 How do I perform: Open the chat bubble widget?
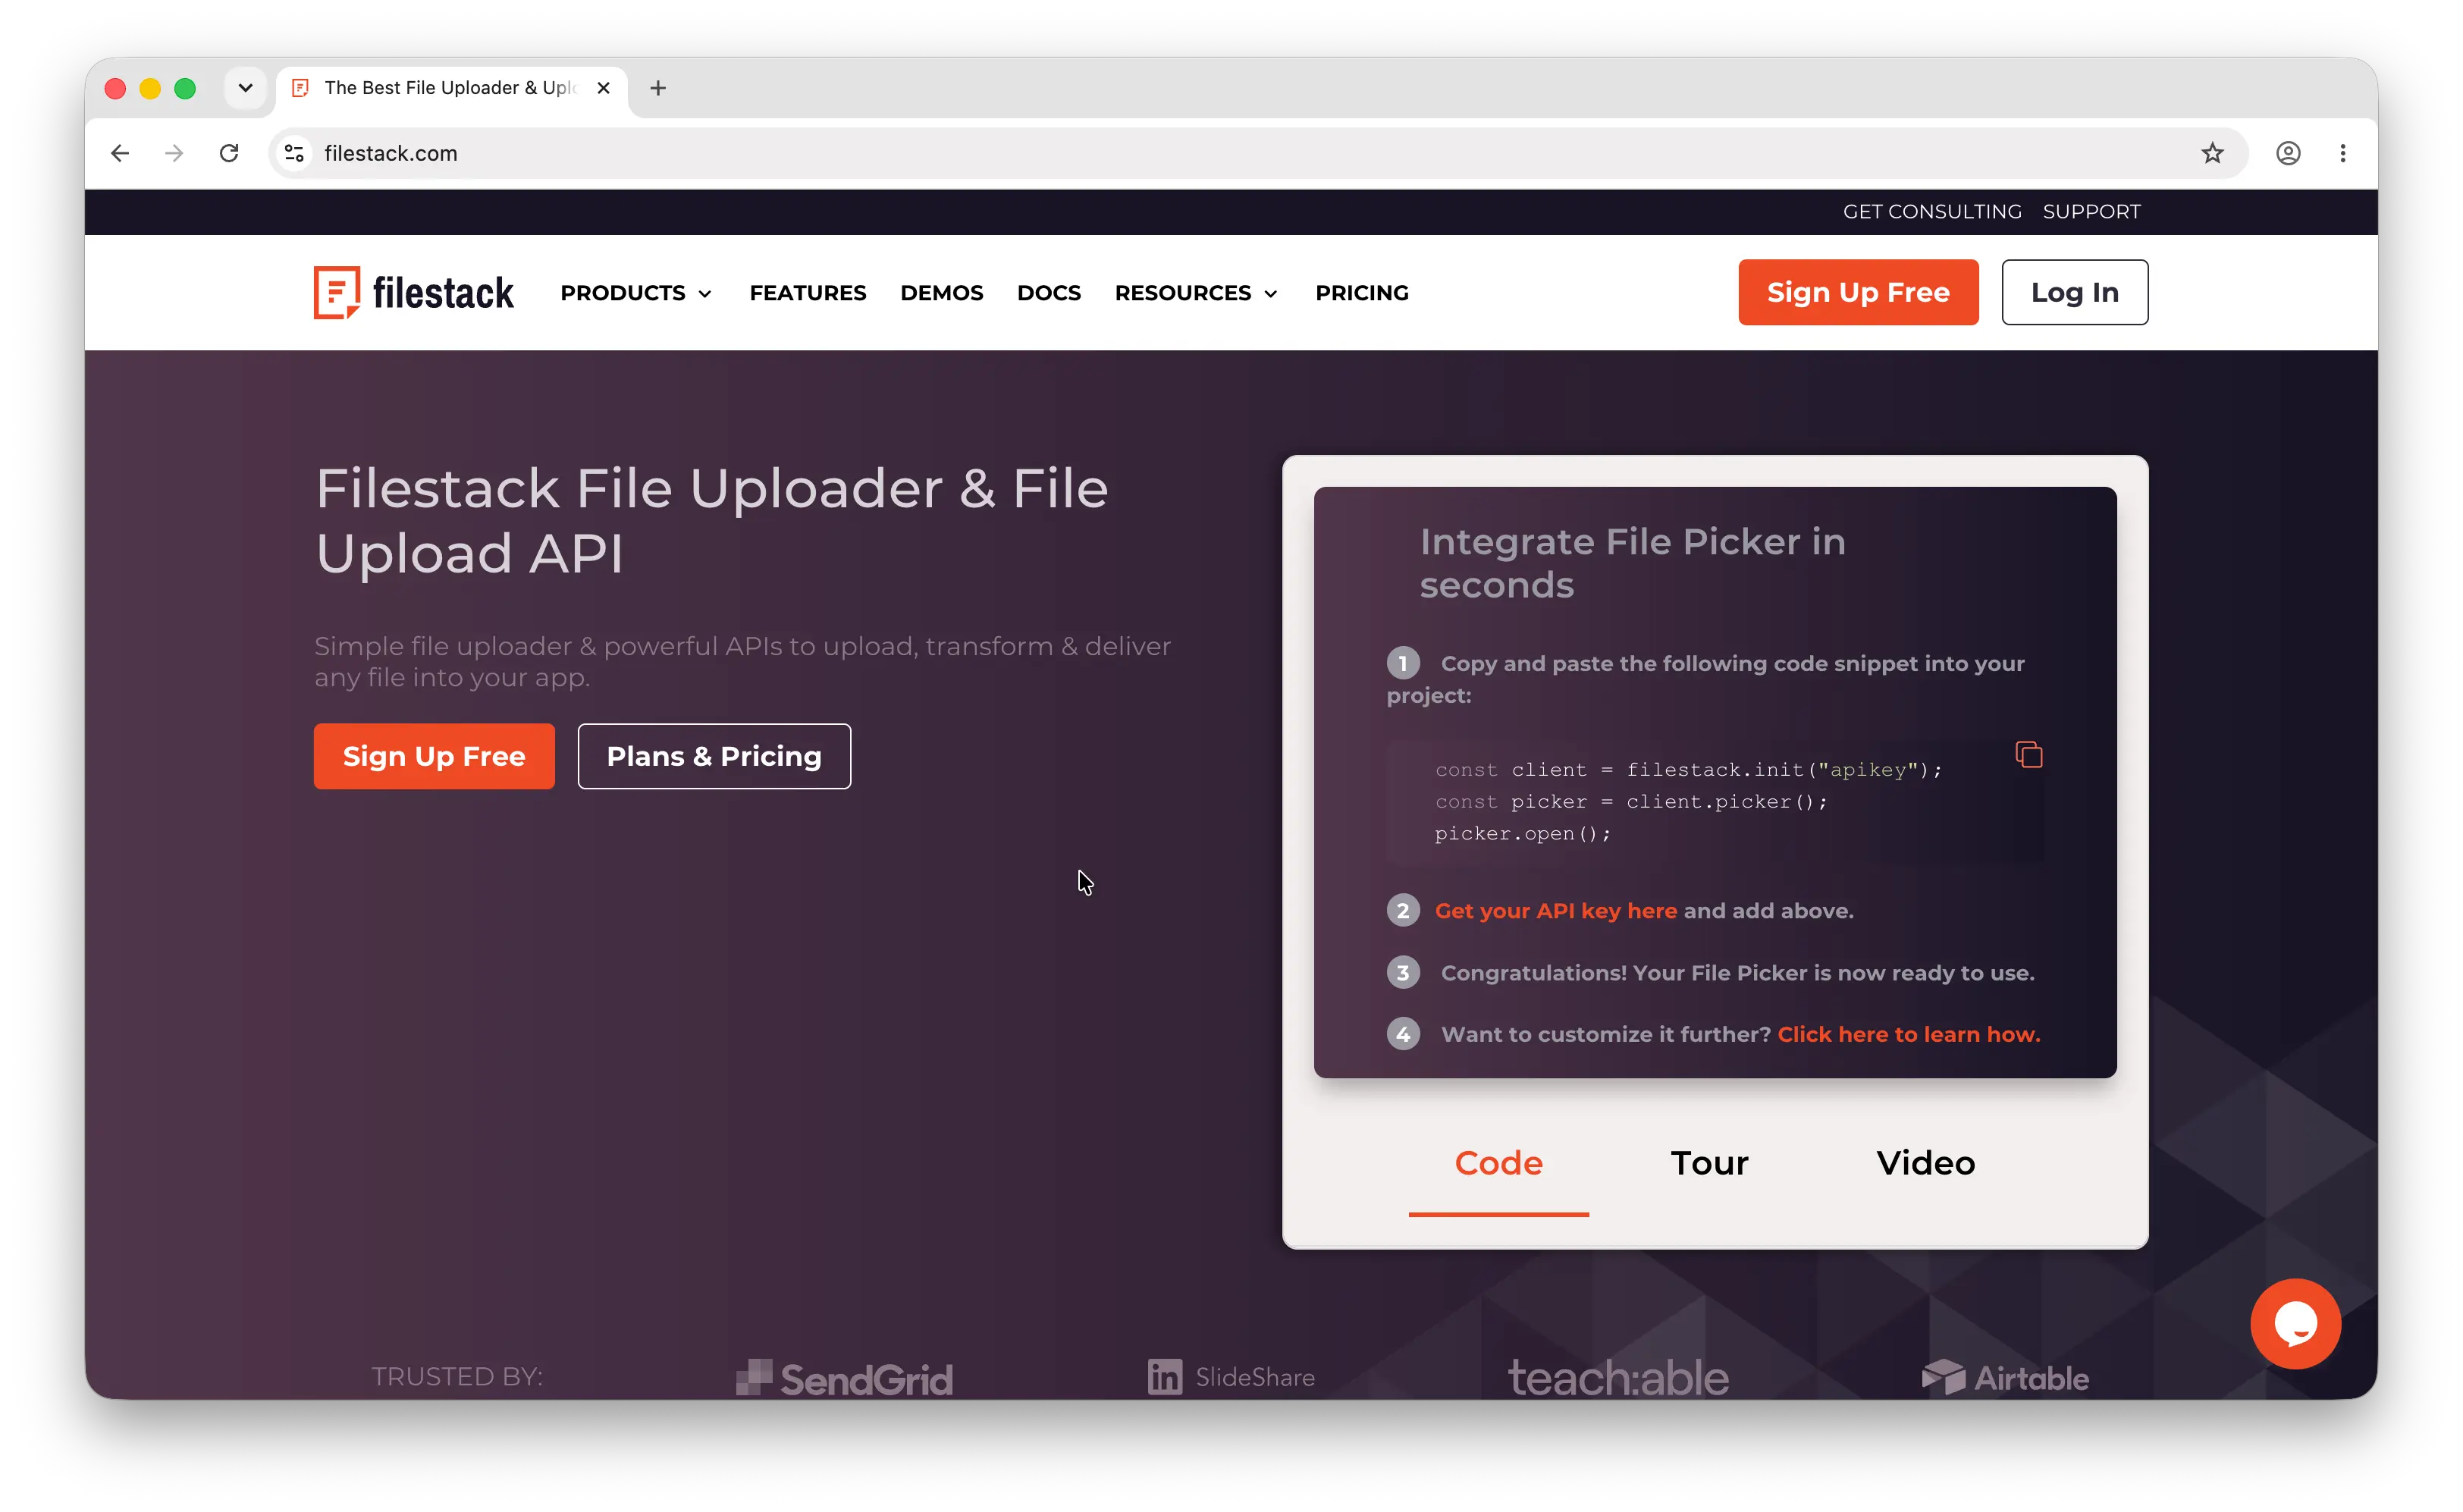[2295, 1323]
